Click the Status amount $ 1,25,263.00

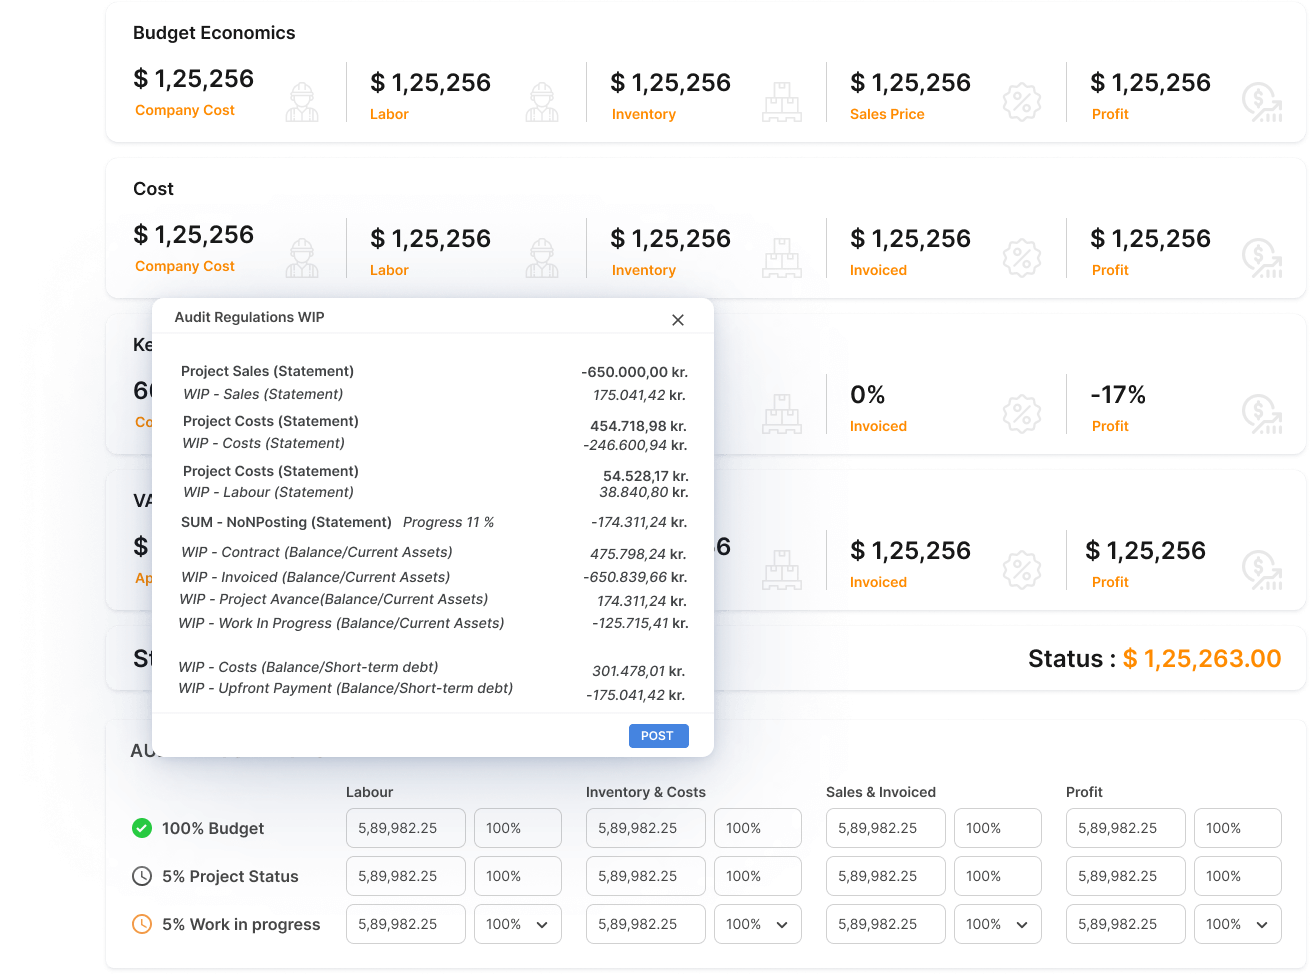(1201, 659)
